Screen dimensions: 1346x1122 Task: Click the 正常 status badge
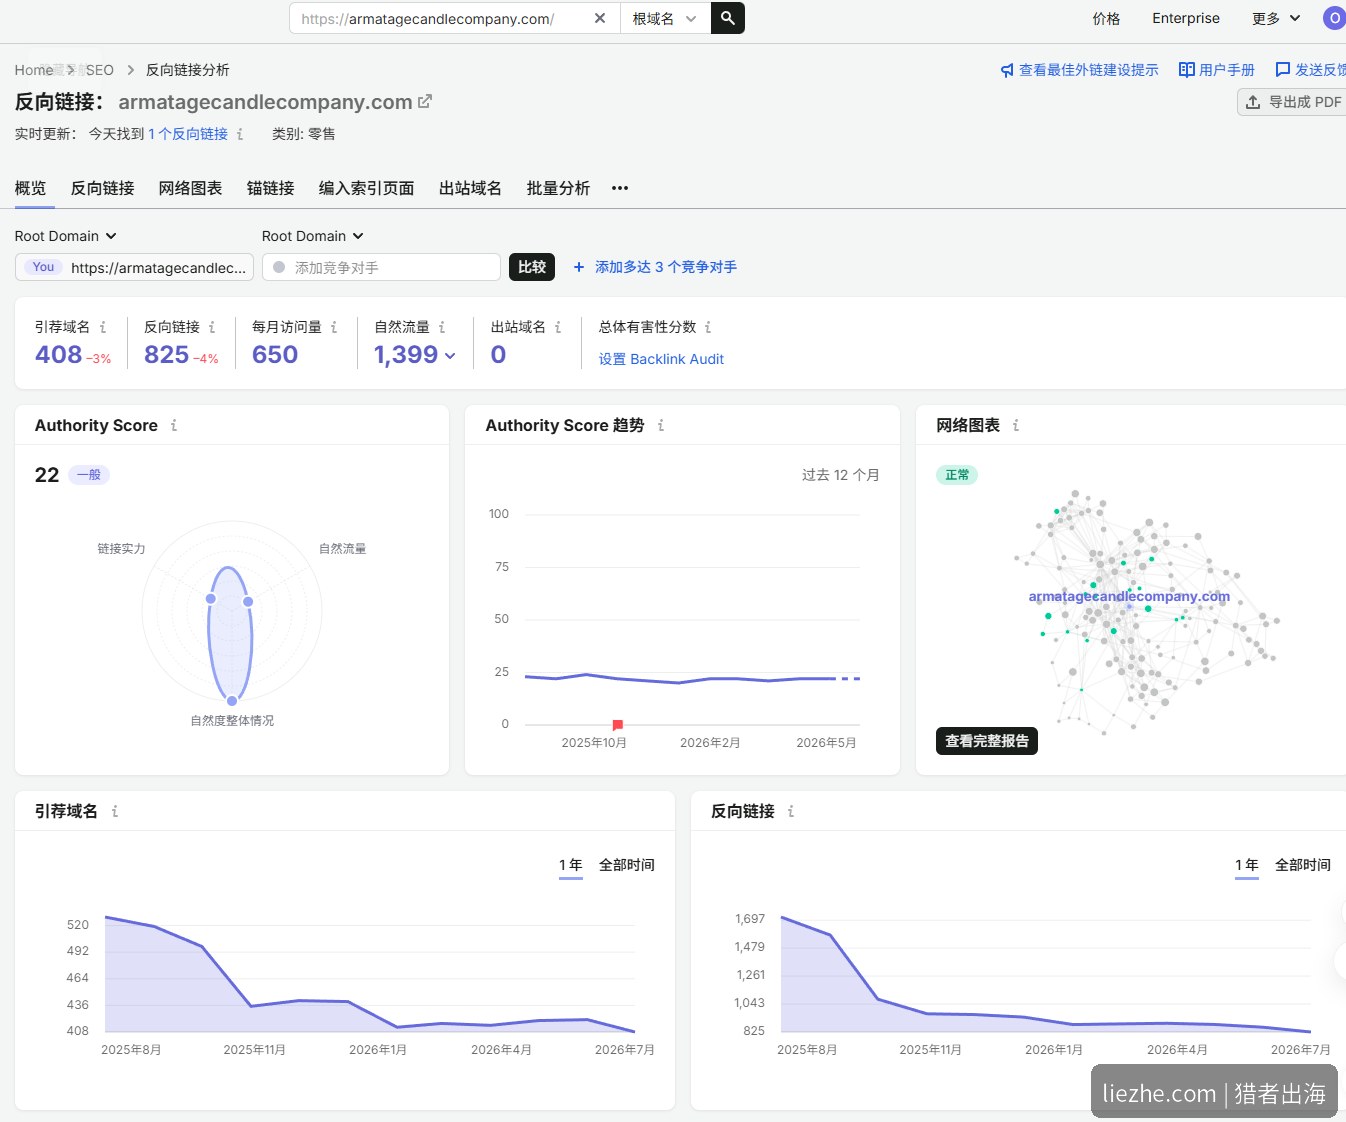point(957,475)
